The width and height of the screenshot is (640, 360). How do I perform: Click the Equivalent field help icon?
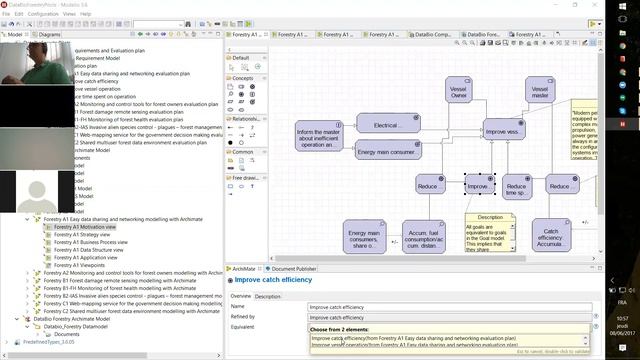[x=596, y=327]
